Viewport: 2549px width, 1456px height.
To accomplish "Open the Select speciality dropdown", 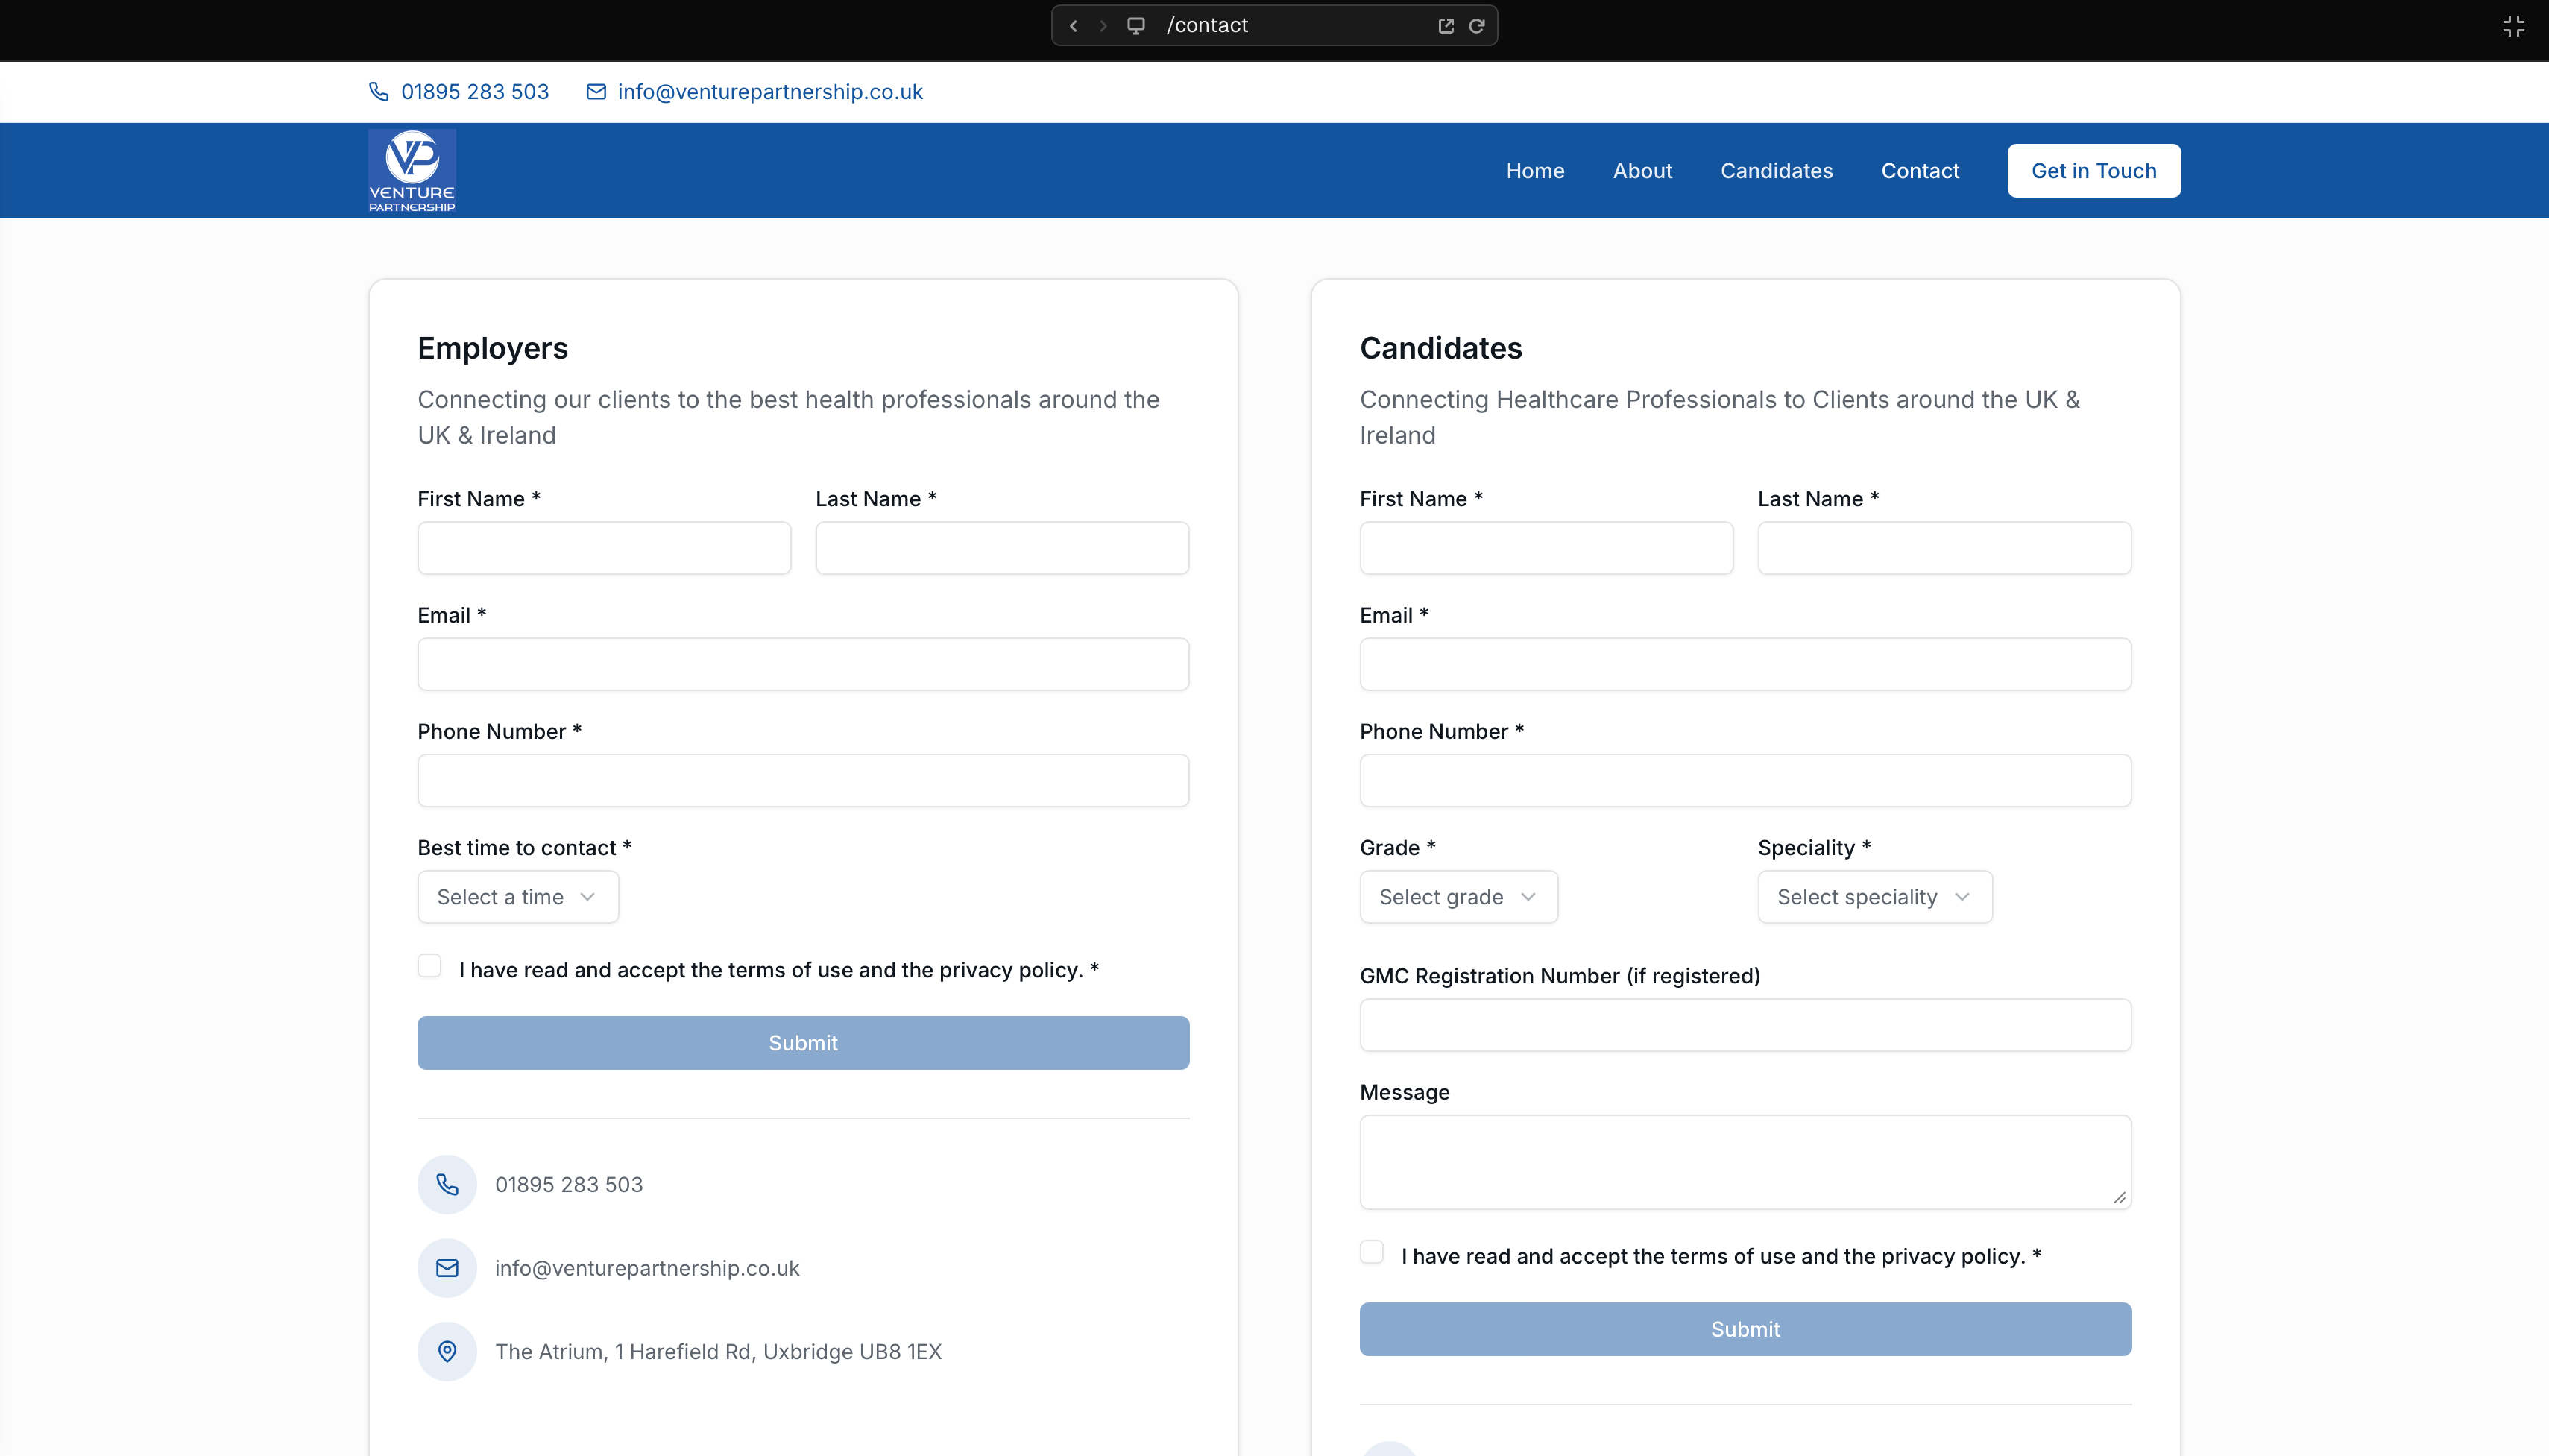I will click(1874, 897).
